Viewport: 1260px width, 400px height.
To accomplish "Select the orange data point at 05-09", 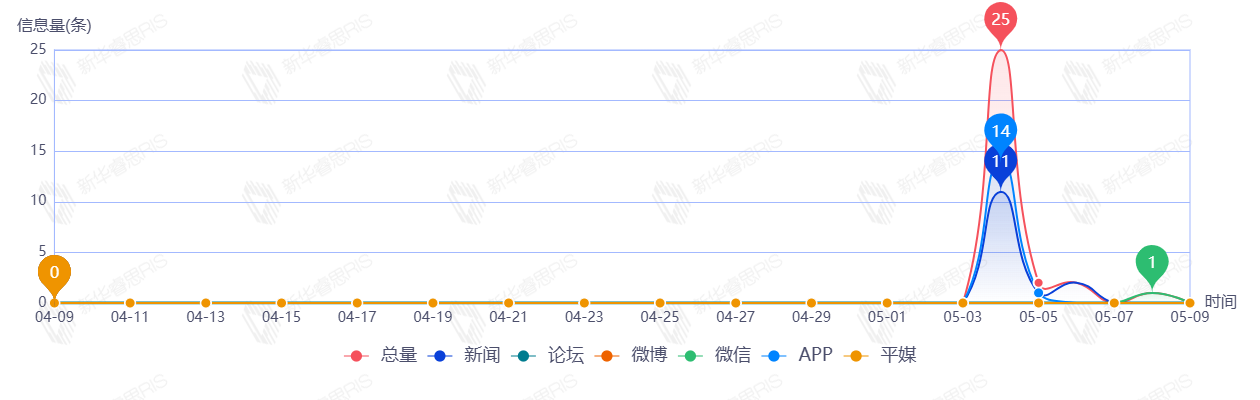I will point(1189,303).
